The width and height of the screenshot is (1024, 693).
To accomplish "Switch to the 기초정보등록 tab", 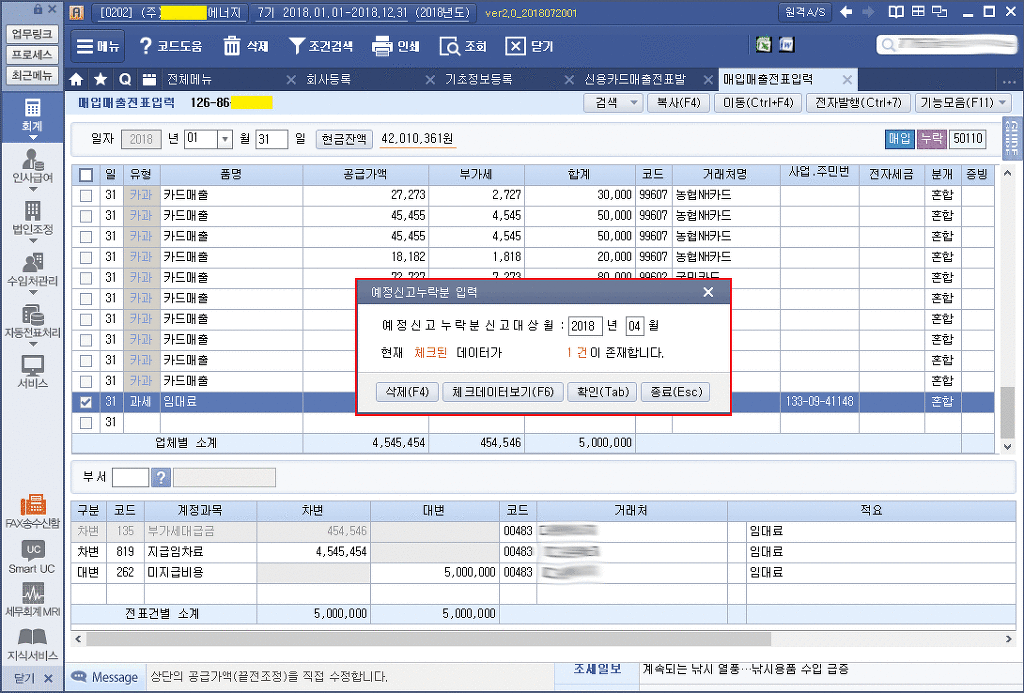I will (x=478, y=80).
